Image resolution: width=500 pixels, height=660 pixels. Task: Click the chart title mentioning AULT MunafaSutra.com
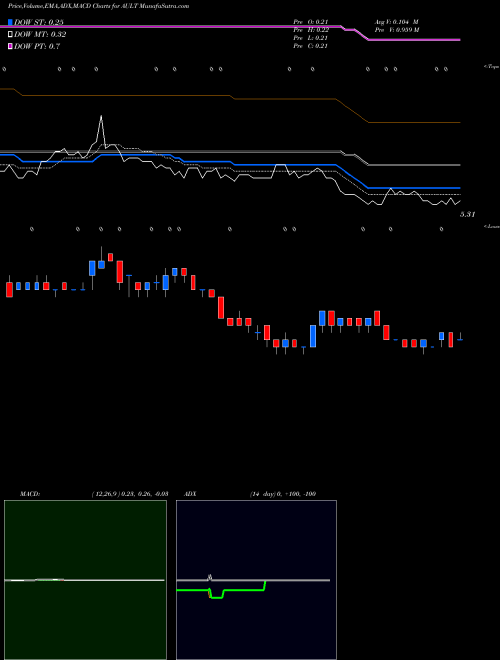tap(98, 6)
